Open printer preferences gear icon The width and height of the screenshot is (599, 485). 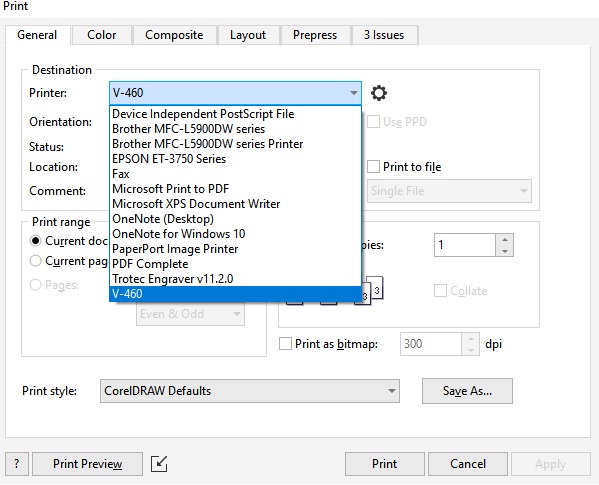tap(379, 93)
